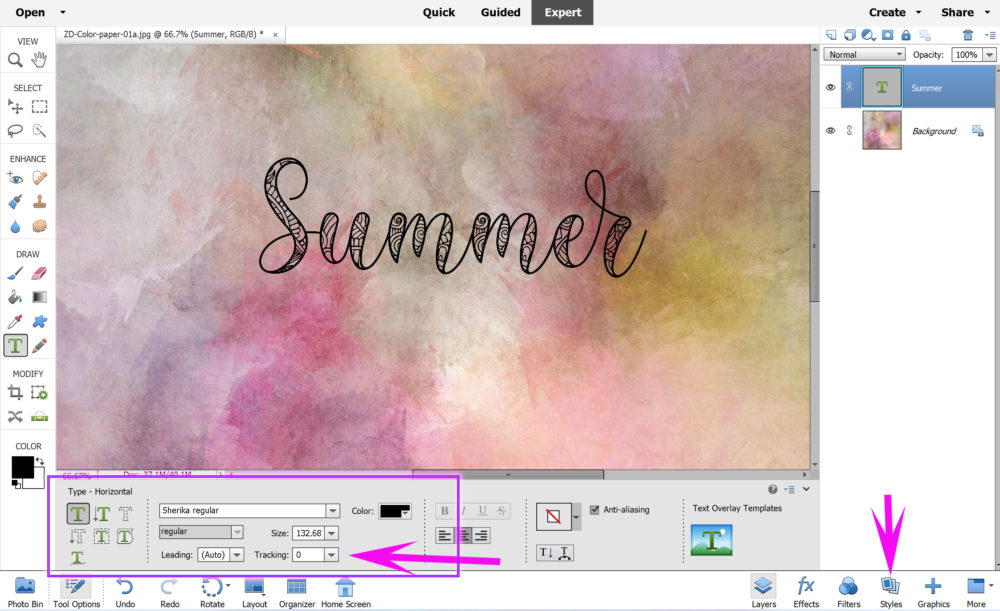Select the Lasso tool
The width and height of the screenshot is (1000, 611).
coord(15,131)
